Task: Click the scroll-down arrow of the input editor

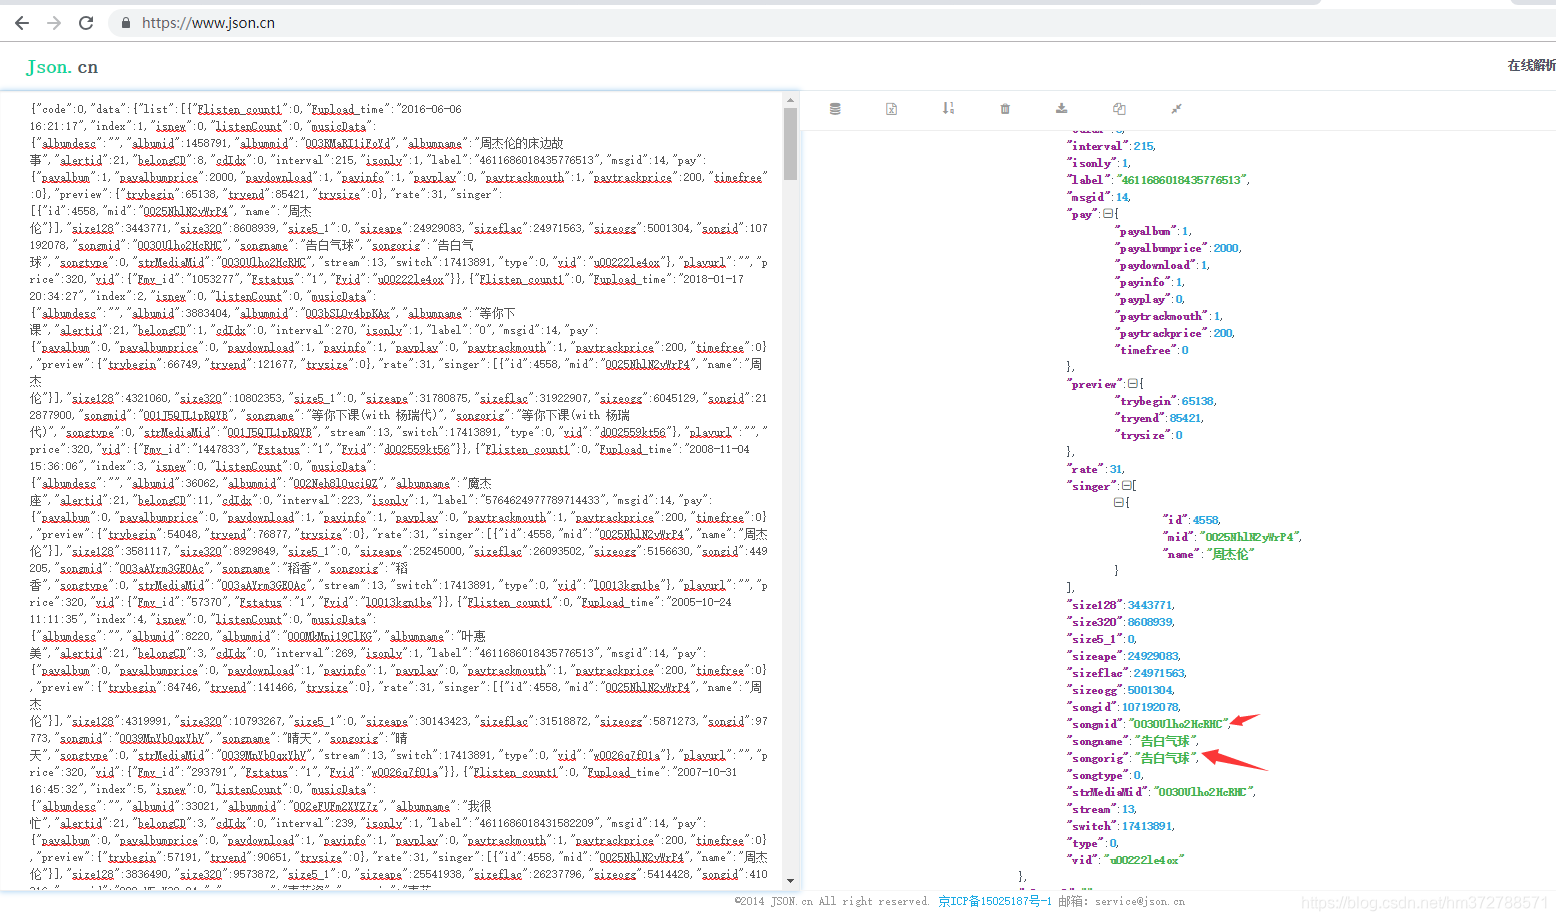Action: [x=790, y=881]
